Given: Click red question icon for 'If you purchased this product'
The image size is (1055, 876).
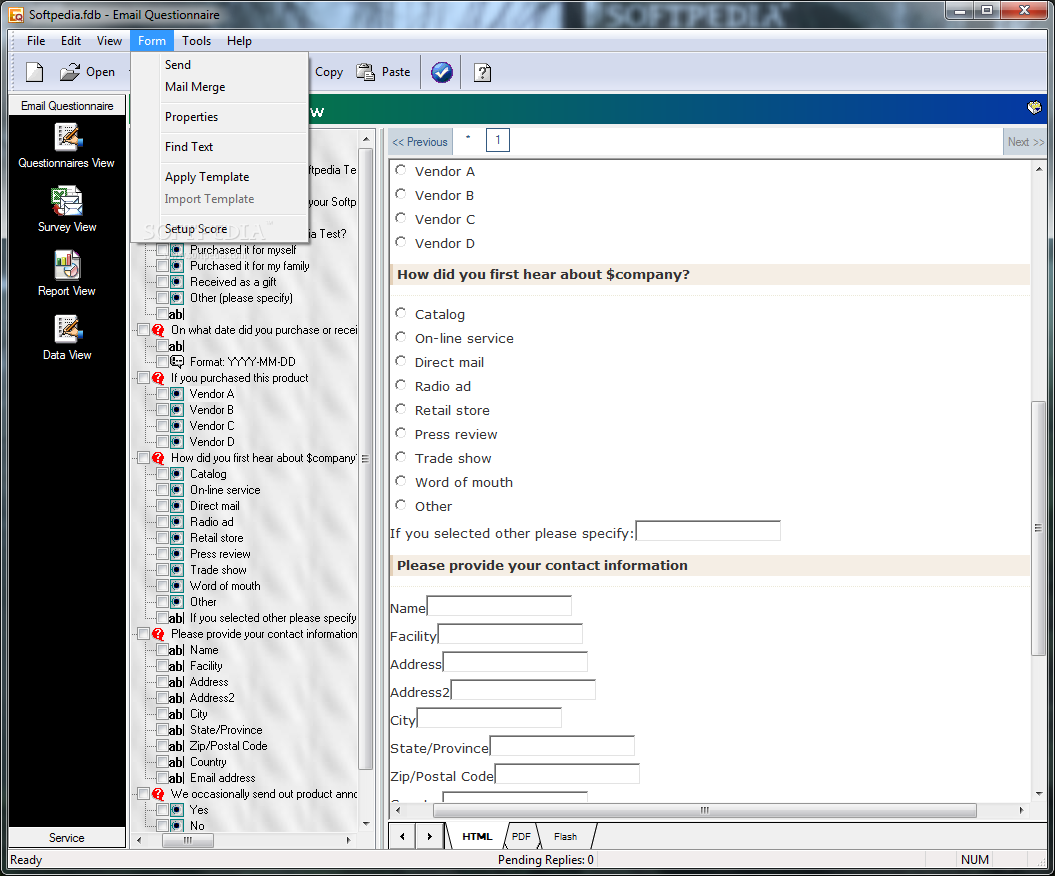Looking at the screenshot, I should [x=158, y=378].
